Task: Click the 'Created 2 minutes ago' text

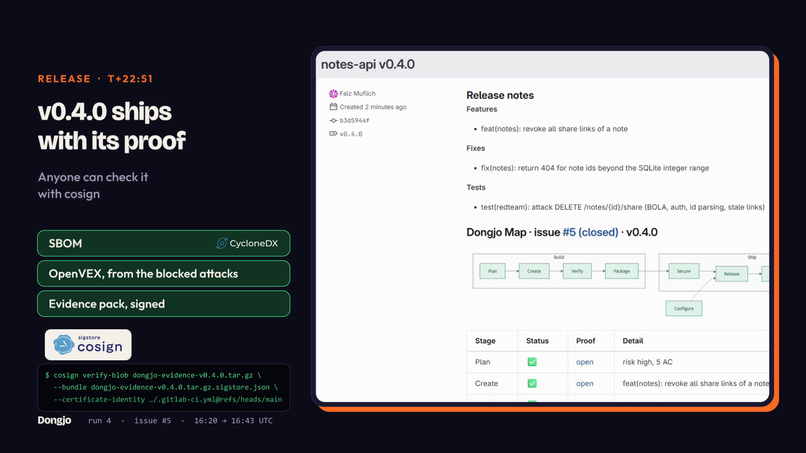Action: (373, 107)
